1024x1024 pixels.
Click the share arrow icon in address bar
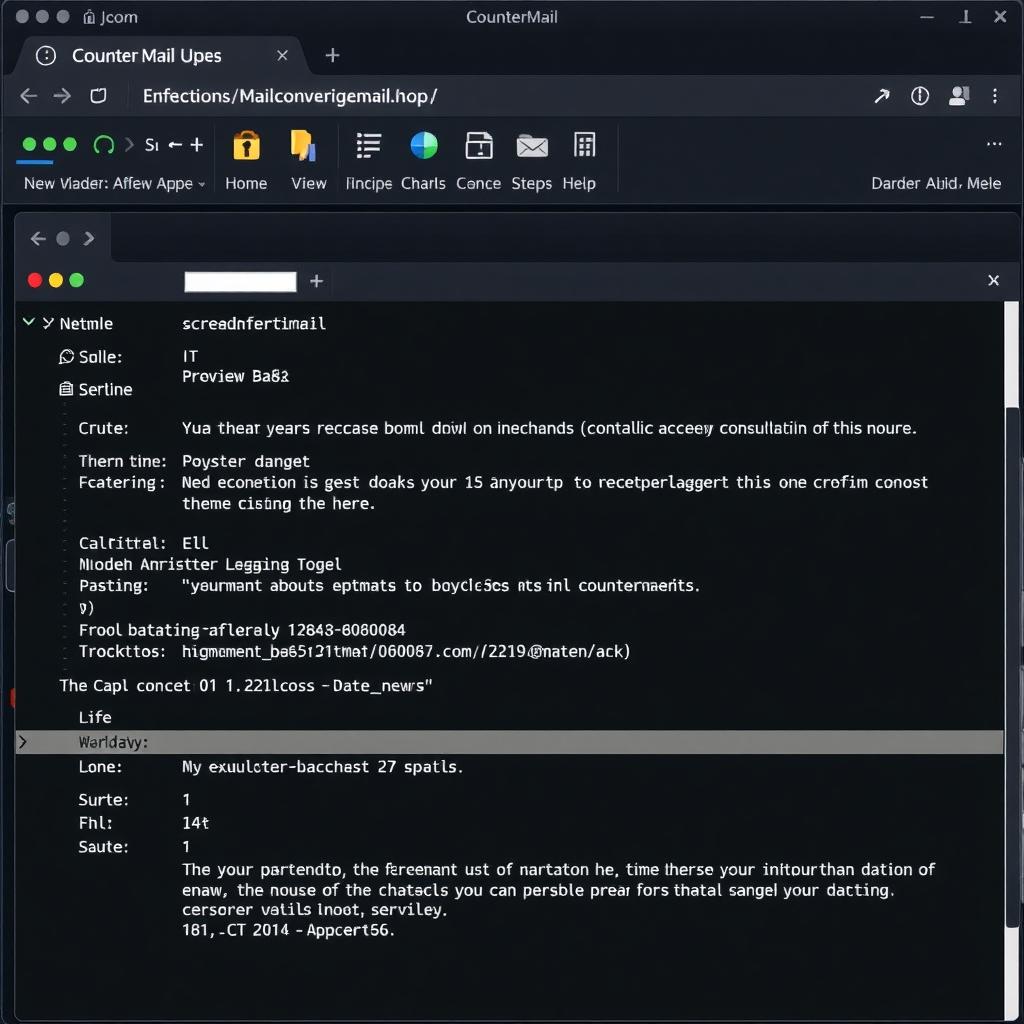tap(882, 96)
